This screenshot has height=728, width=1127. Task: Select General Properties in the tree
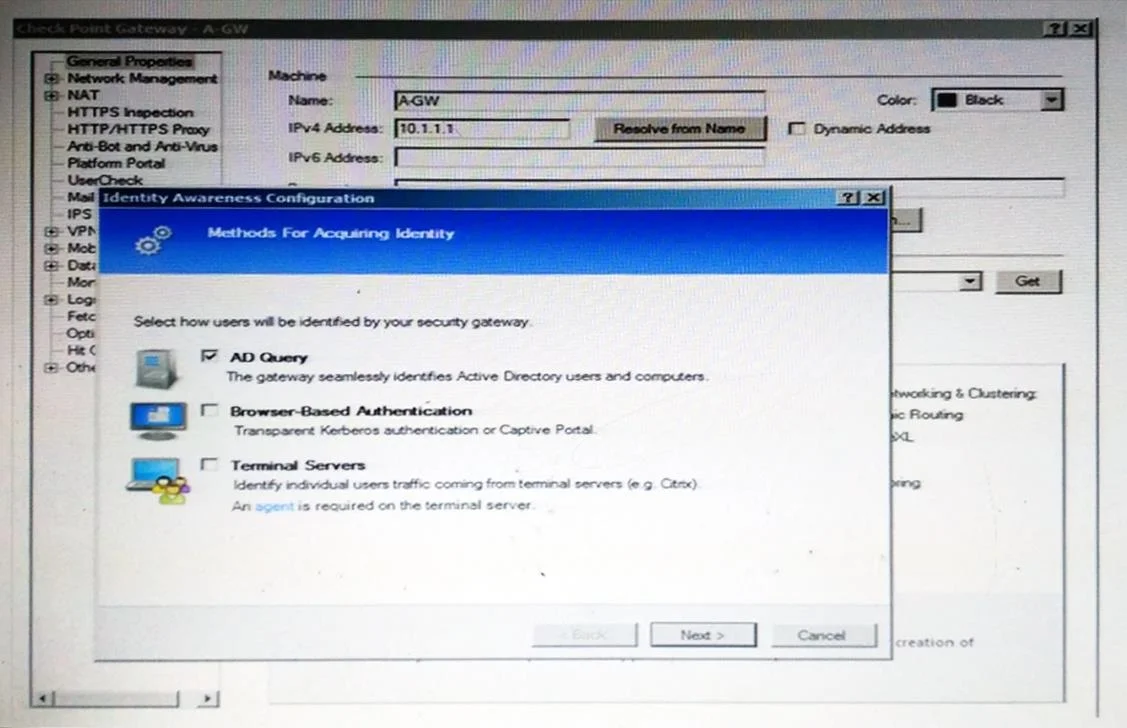[x=129, y=61]
